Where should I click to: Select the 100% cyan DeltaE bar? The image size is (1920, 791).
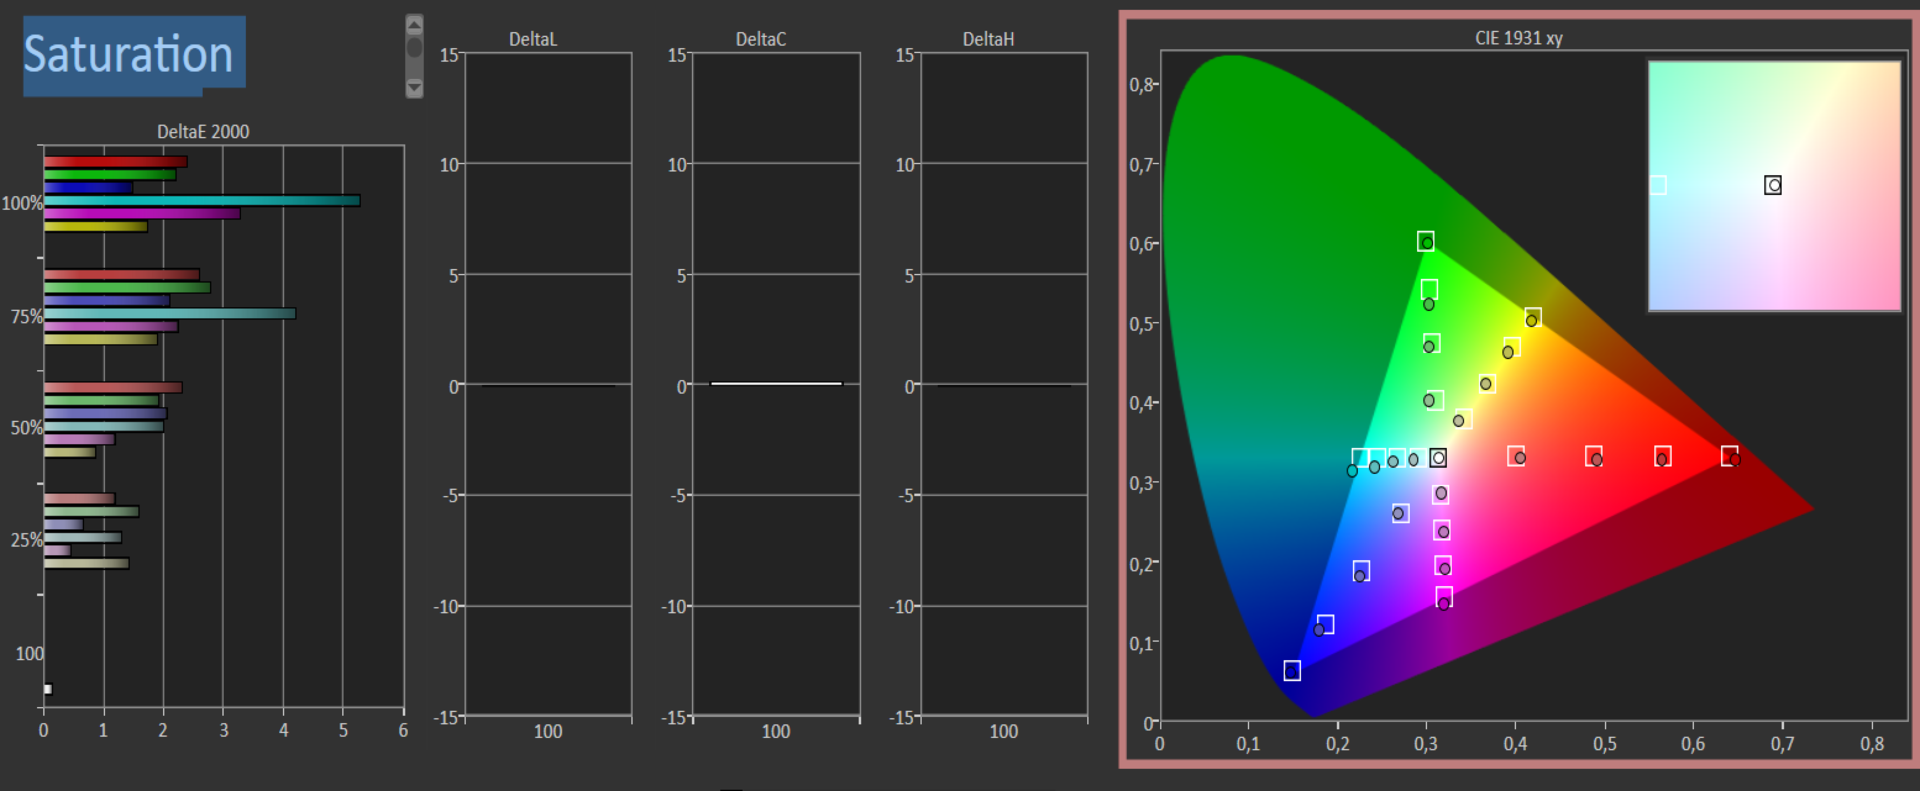(x=202, y=201)
